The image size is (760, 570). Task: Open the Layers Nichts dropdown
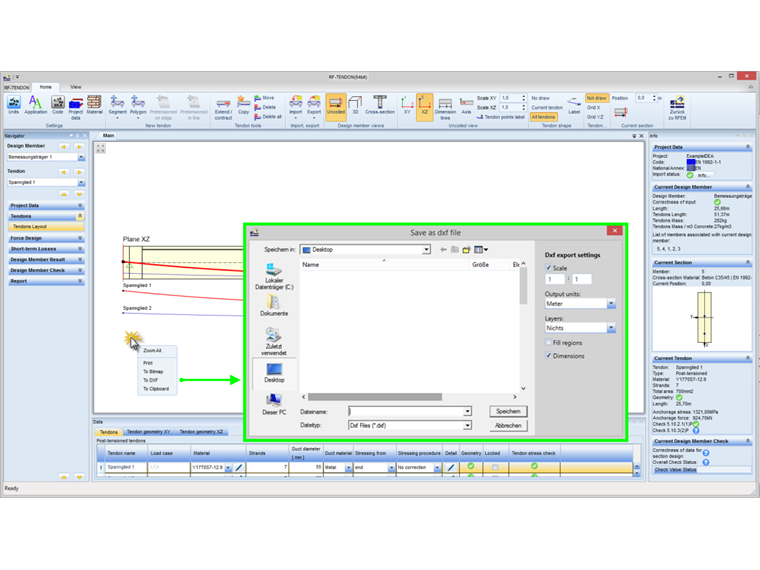611,328
